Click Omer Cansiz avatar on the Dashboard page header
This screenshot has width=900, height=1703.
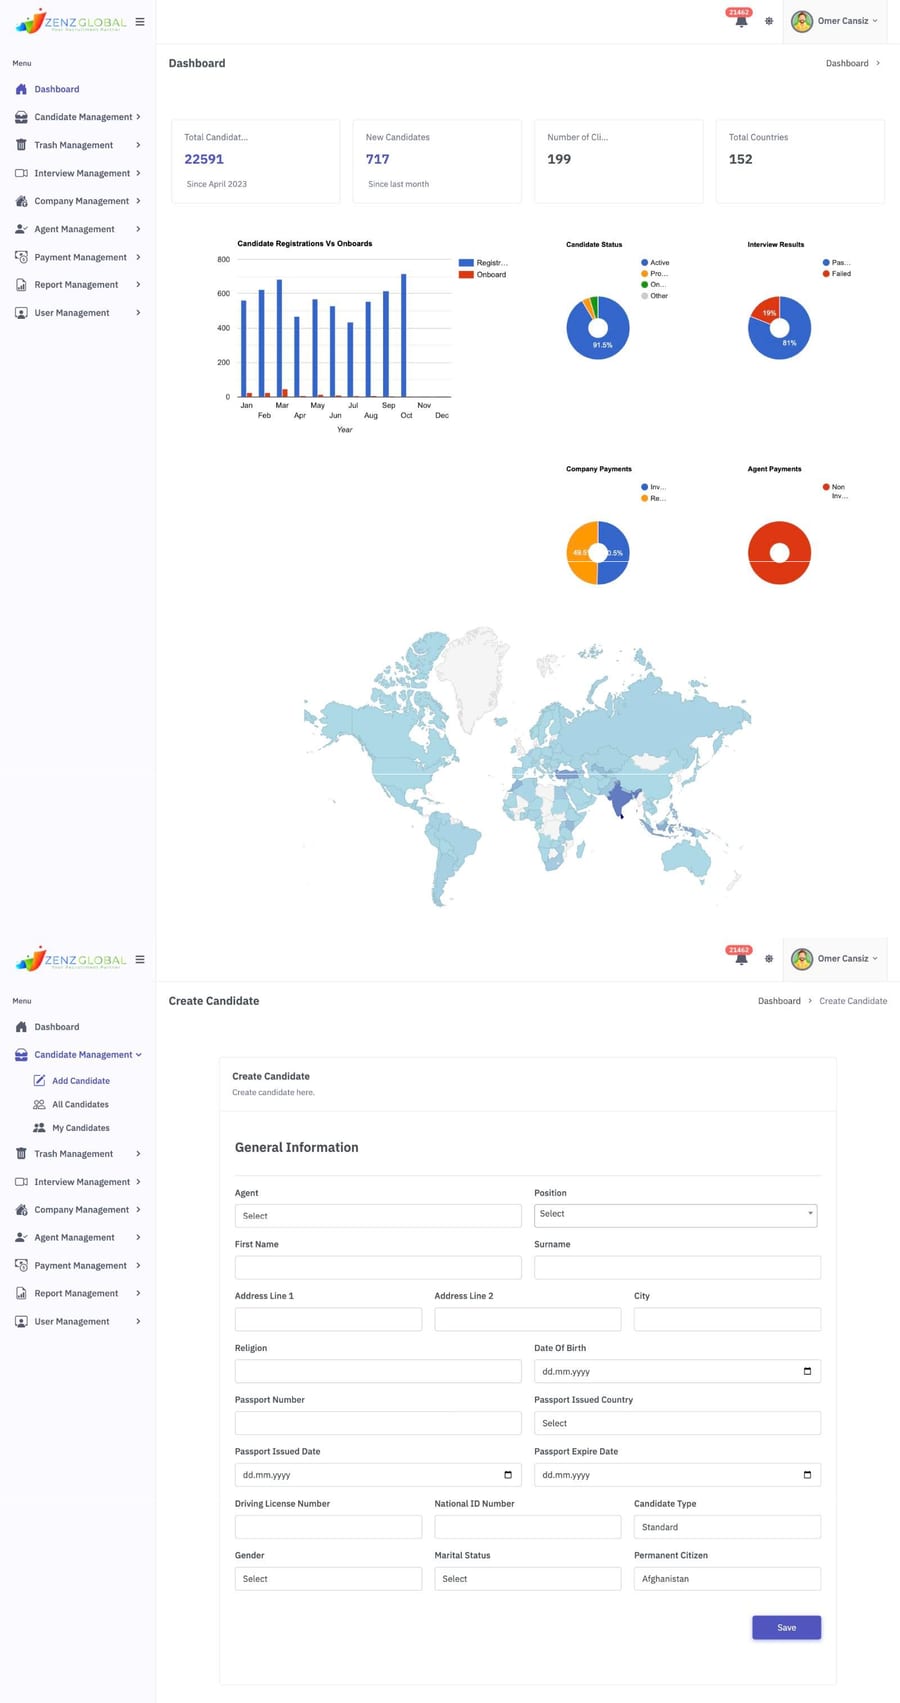[802, 21]
